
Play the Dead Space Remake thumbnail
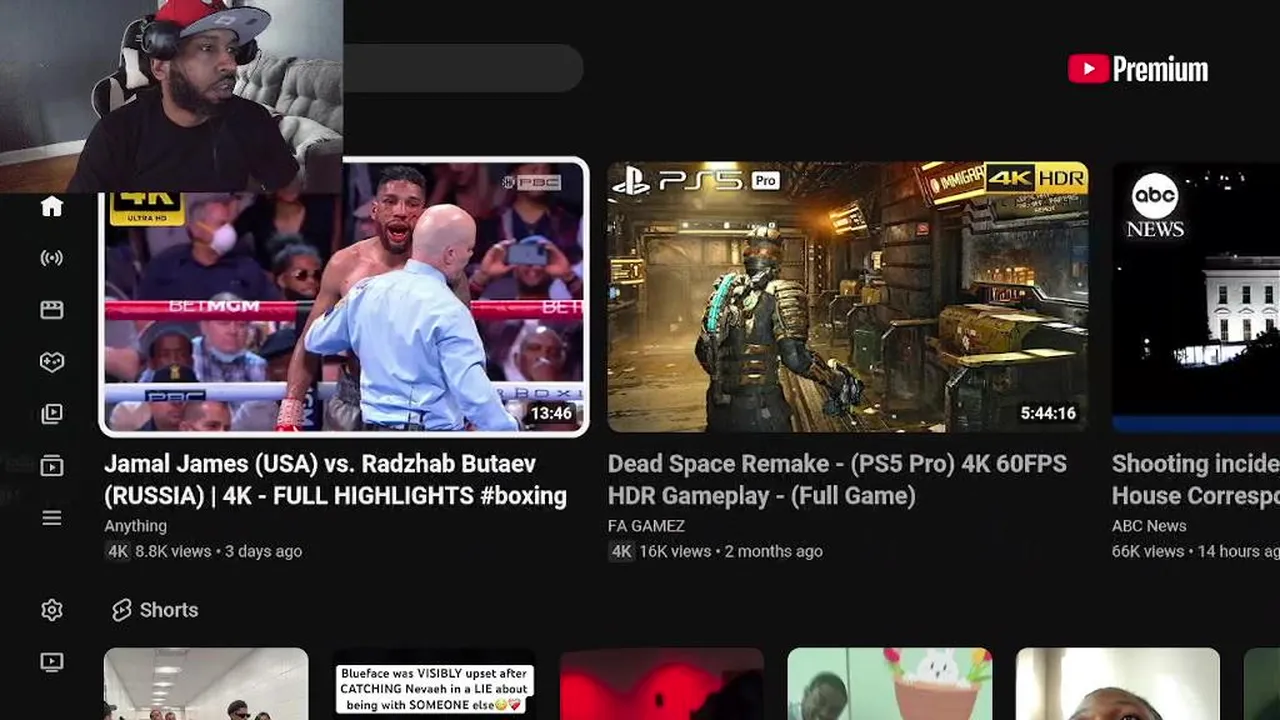[x=848, y=297]
